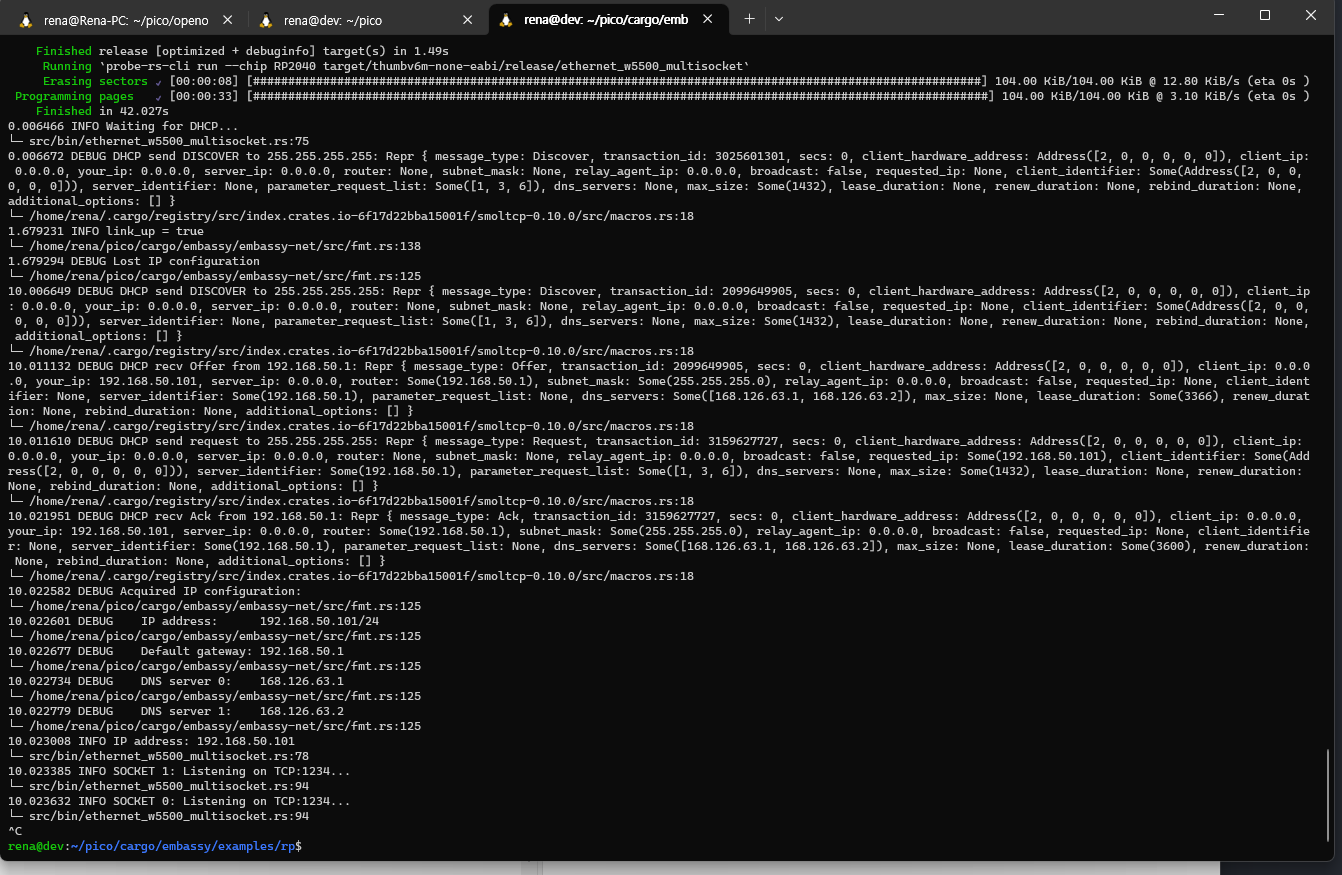Open the tab selection dropdown chevron
This screenshot has height=875, width=1342.
pyautogui.click(x=779, y=18)
